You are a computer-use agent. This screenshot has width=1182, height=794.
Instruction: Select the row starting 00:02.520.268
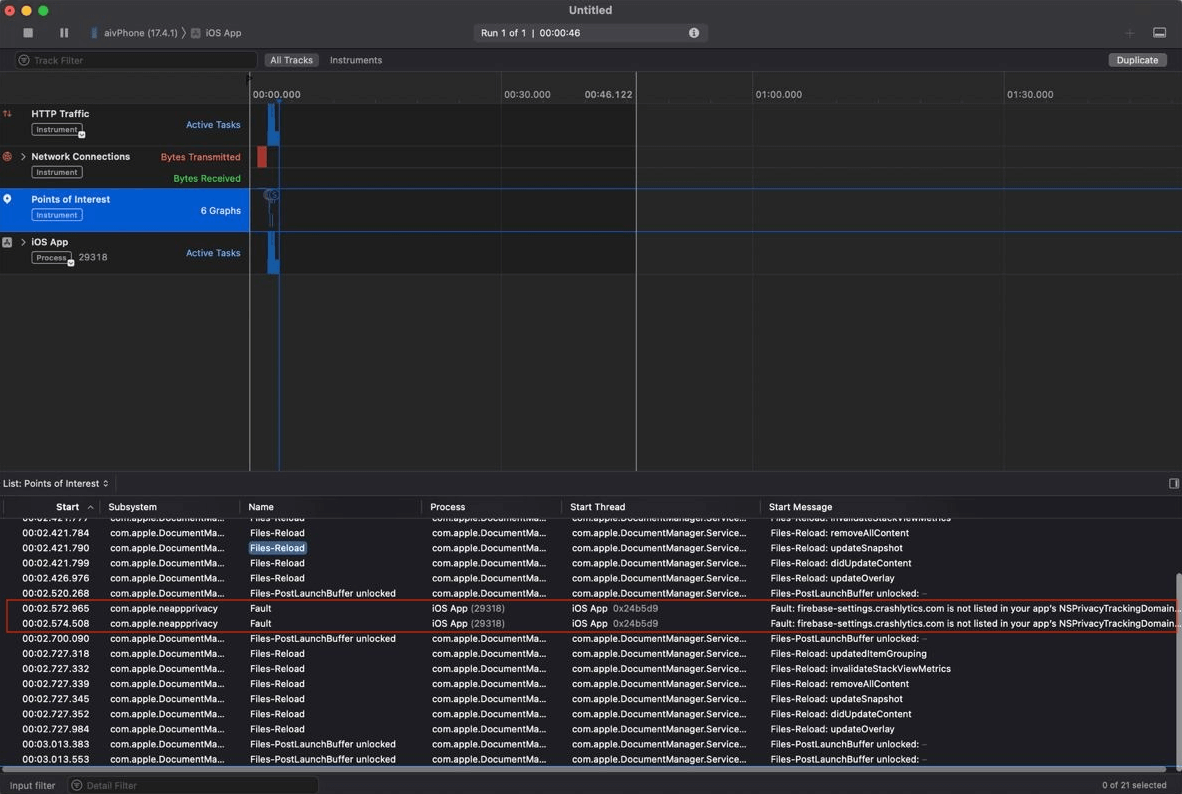[591, 593]
